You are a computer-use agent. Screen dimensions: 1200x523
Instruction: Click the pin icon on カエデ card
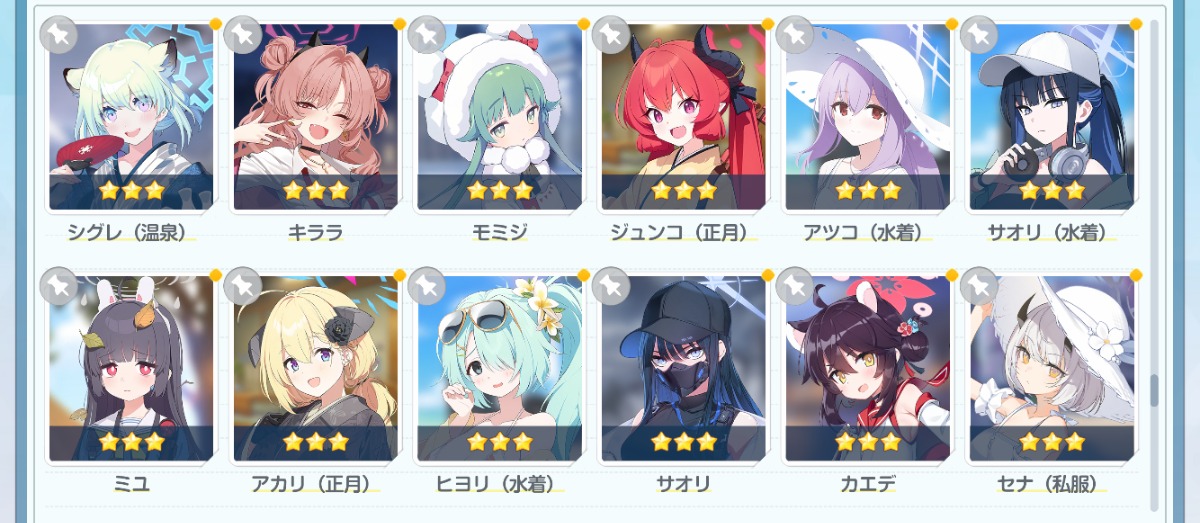[794, 286]
